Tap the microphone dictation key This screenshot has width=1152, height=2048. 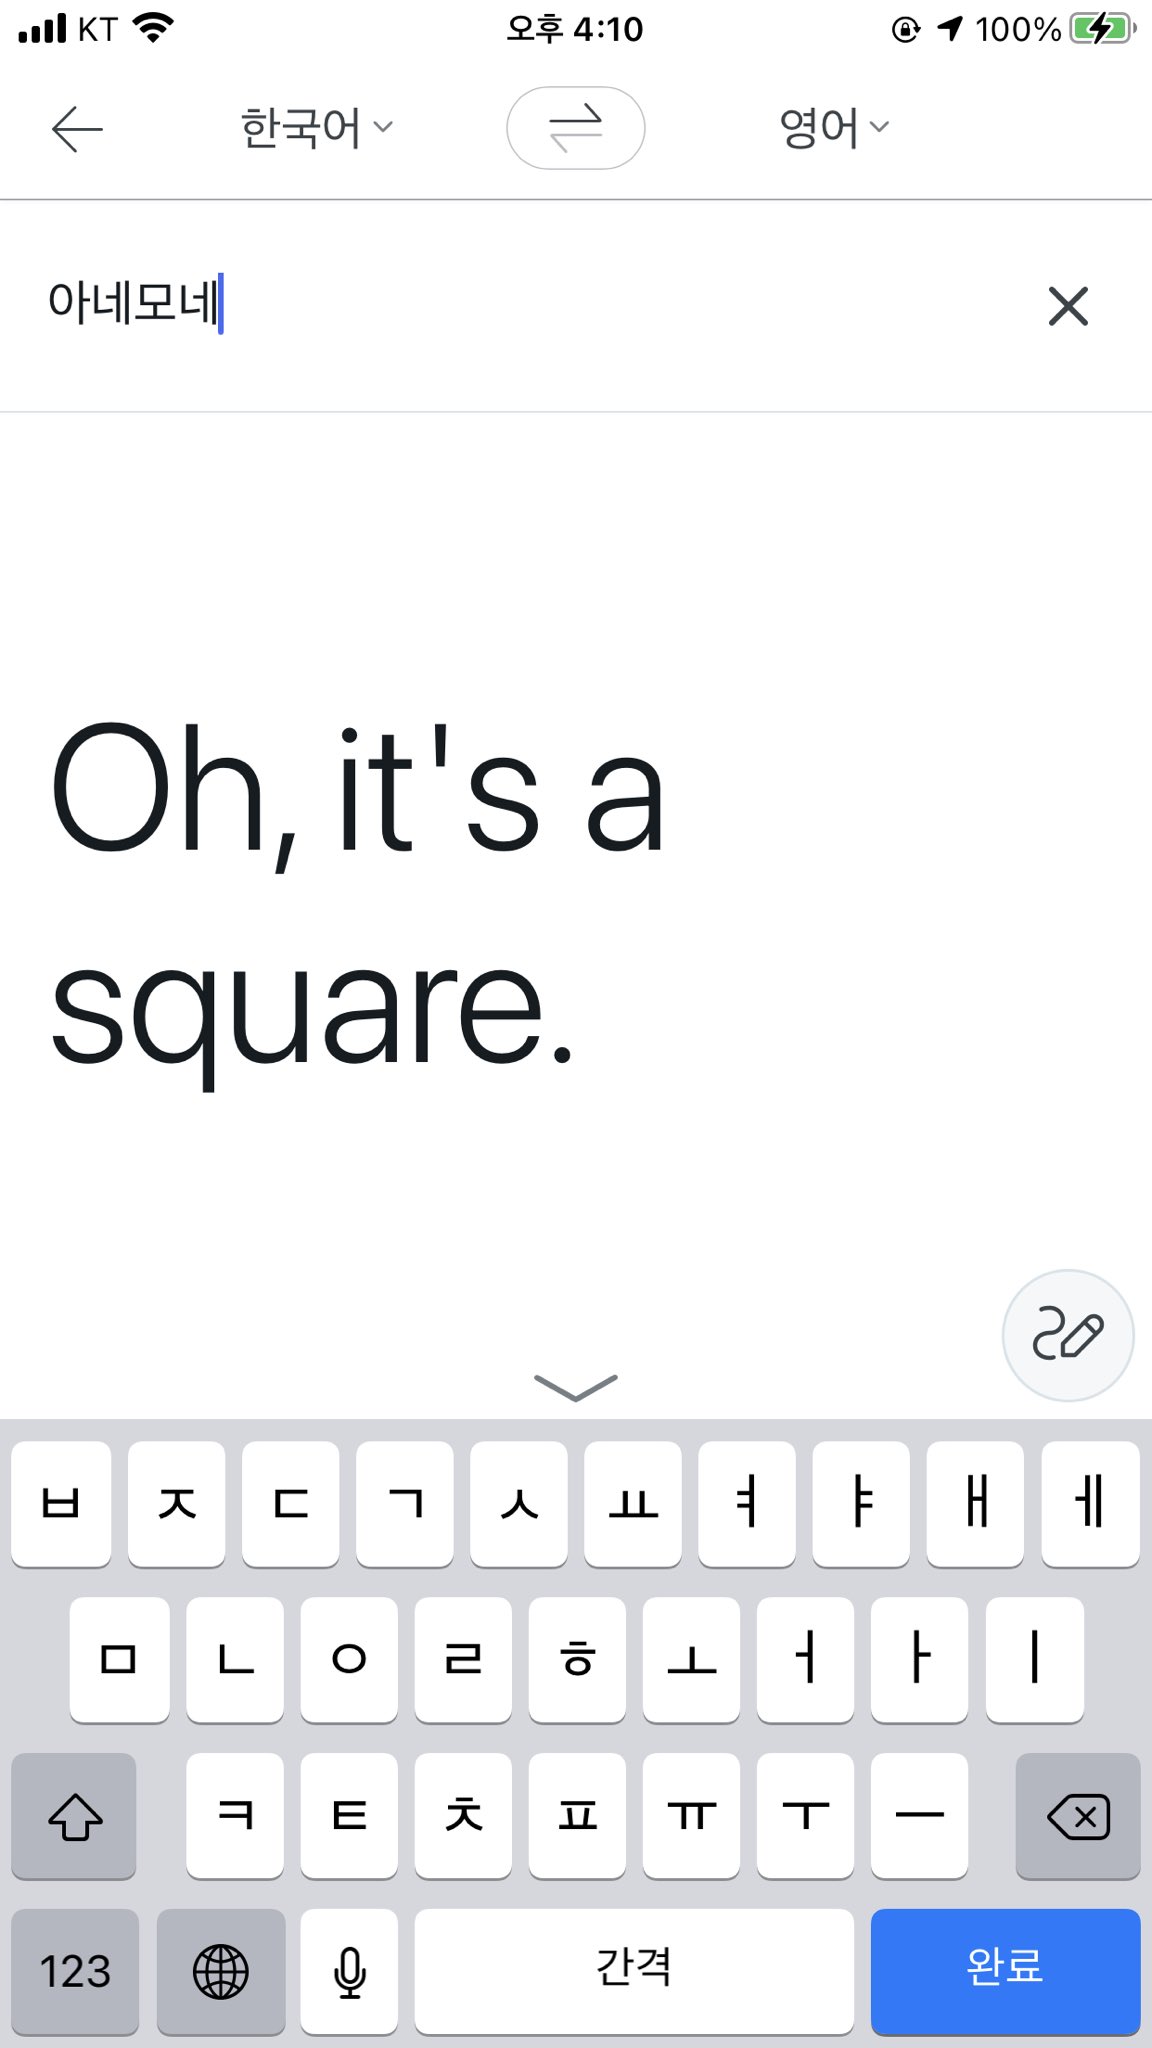point(349,1971)
